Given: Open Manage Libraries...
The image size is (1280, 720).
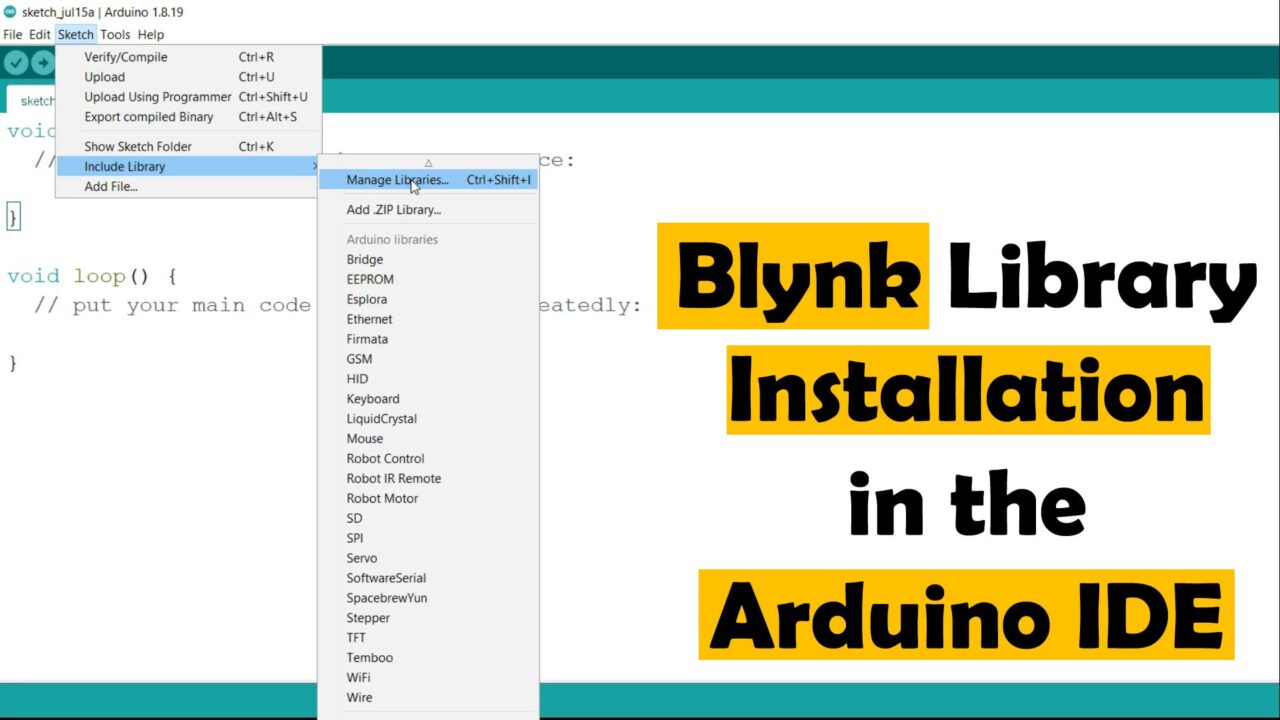Looking at the screenshot, I should [x=428, y=180].
